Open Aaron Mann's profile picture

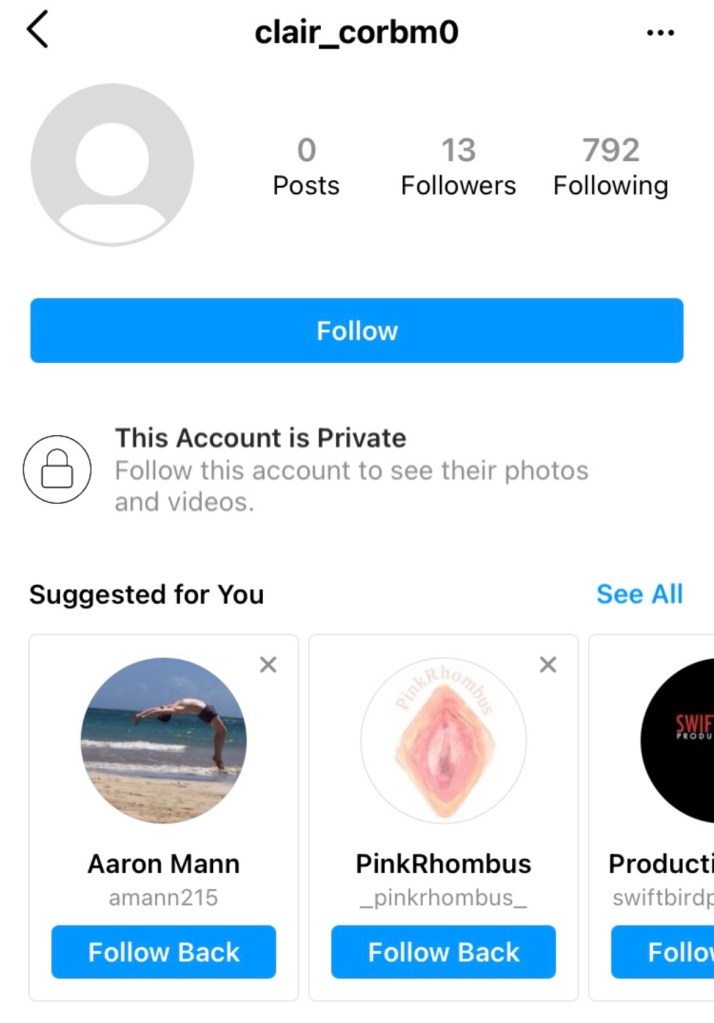pos(163,740)
